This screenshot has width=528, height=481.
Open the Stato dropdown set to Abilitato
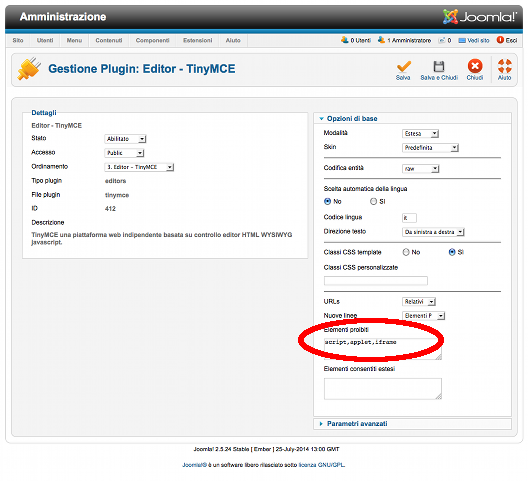tap(125, 139)
